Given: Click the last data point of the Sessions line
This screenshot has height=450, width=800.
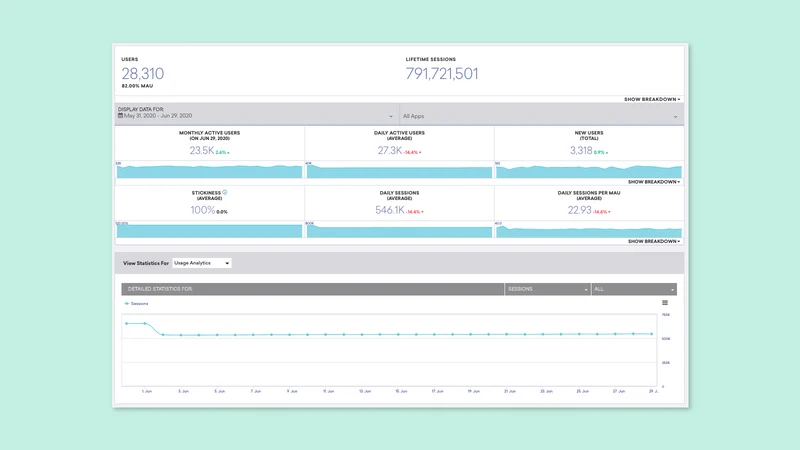Looking at the screenshot, I should tap(652, 334).
